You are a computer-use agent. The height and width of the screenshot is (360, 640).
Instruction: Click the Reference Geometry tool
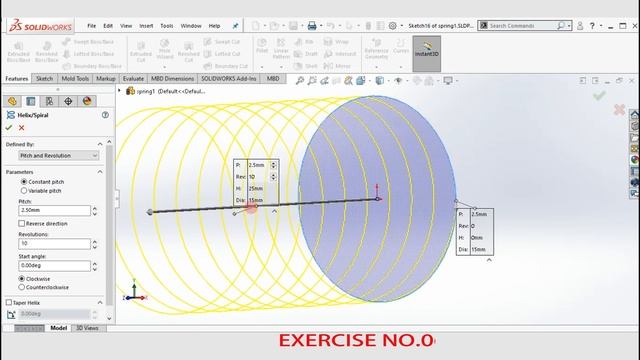pyautogui.click(x=376, y=49)
